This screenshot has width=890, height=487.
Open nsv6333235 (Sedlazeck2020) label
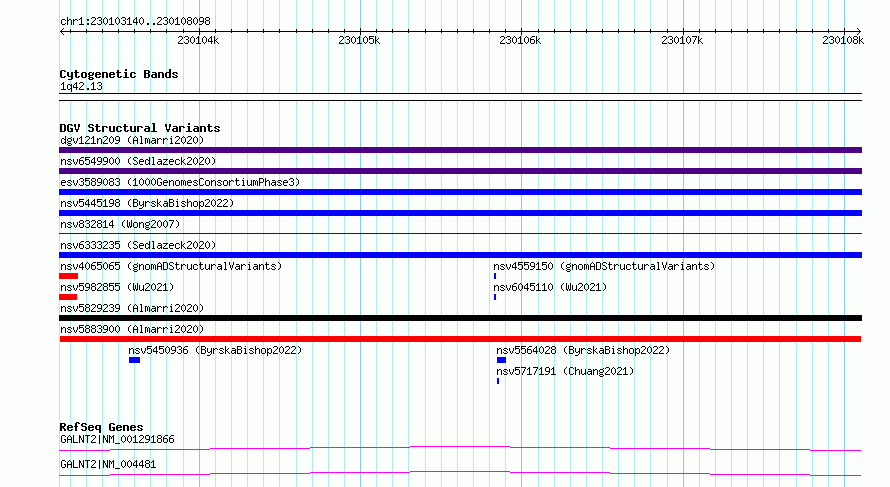tap(138, 245)
